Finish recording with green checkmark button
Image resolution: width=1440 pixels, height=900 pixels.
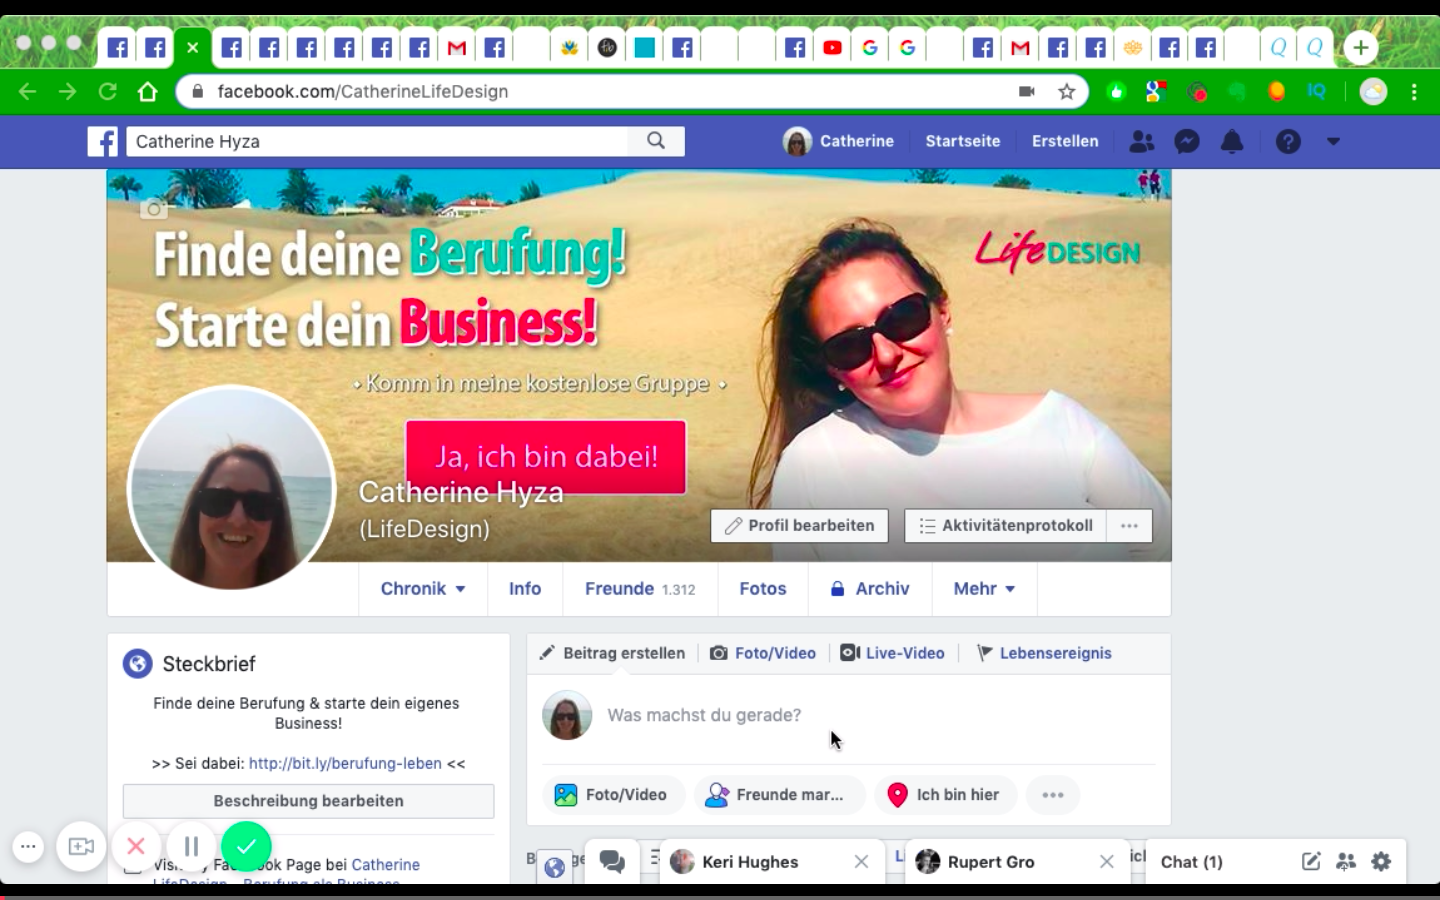pyautogui.click(x=246, y=846)
